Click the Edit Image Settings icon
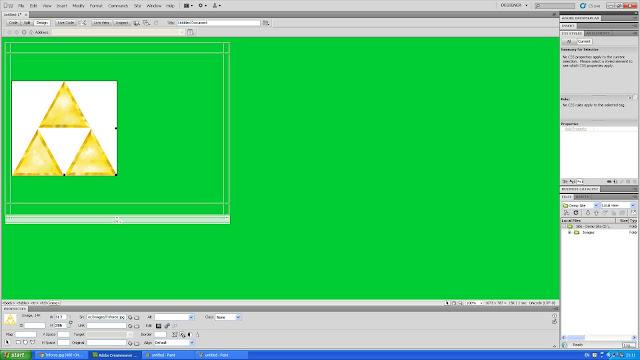Screen dimensions: 640x360 (167, 326)
